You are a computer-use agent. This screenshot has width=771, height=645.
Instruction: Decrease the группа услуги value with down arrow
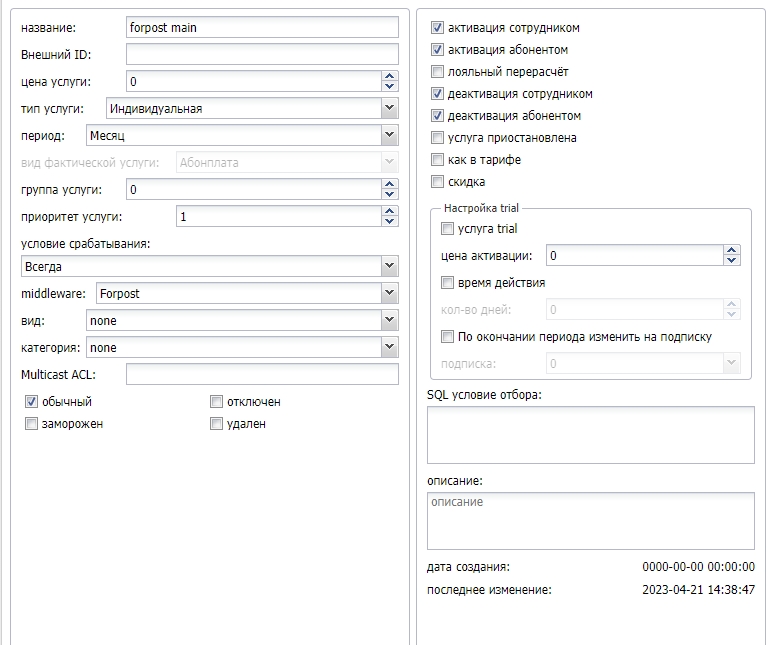tap(389, 194)
